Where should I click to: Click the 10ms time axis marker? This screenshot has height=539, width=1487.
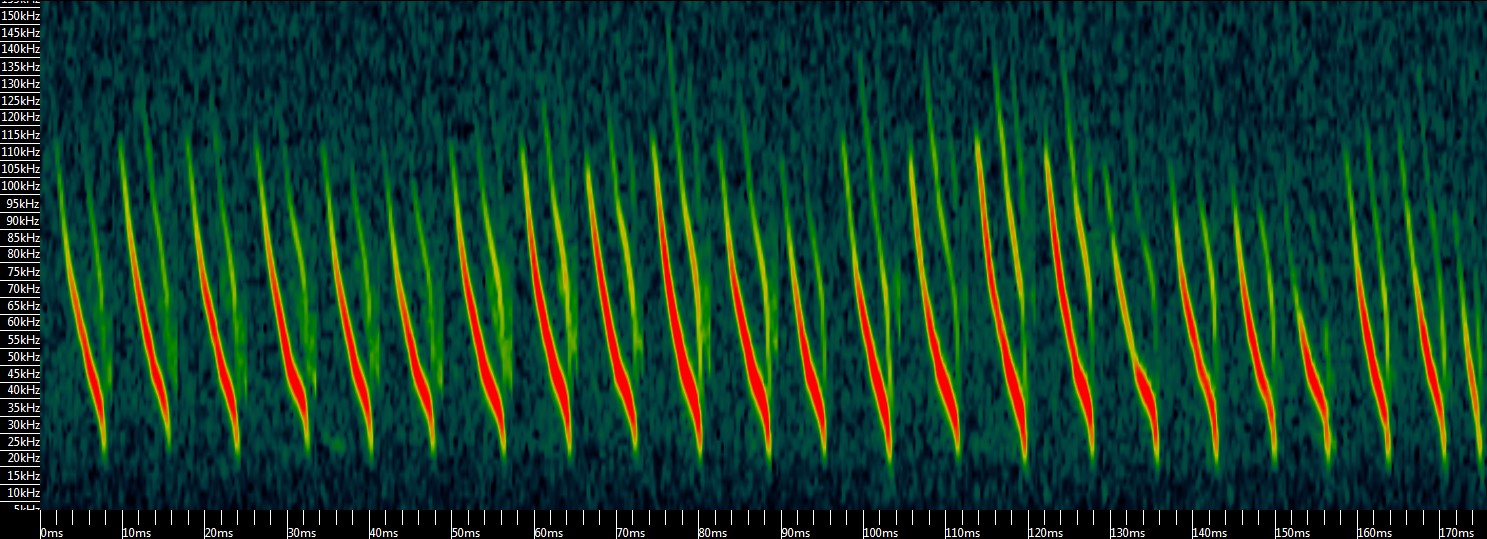136,533
